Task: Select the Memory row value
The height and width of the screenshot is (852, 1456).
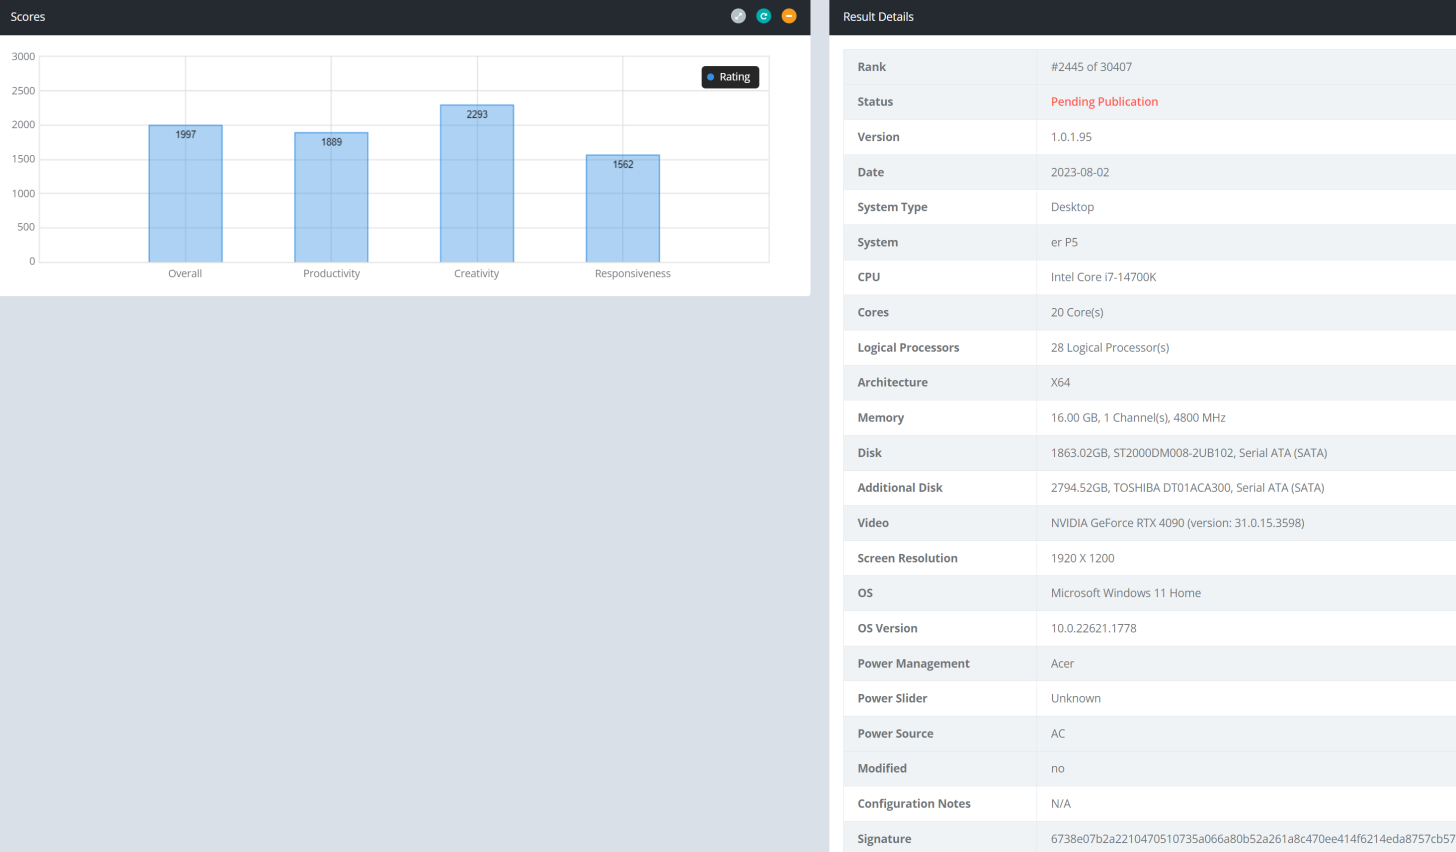Action: (x=1138, y=418)
